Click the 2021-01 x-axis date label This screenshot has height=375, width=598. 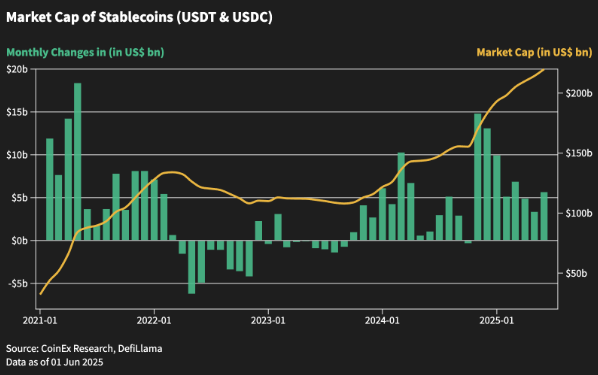[40, 320]
